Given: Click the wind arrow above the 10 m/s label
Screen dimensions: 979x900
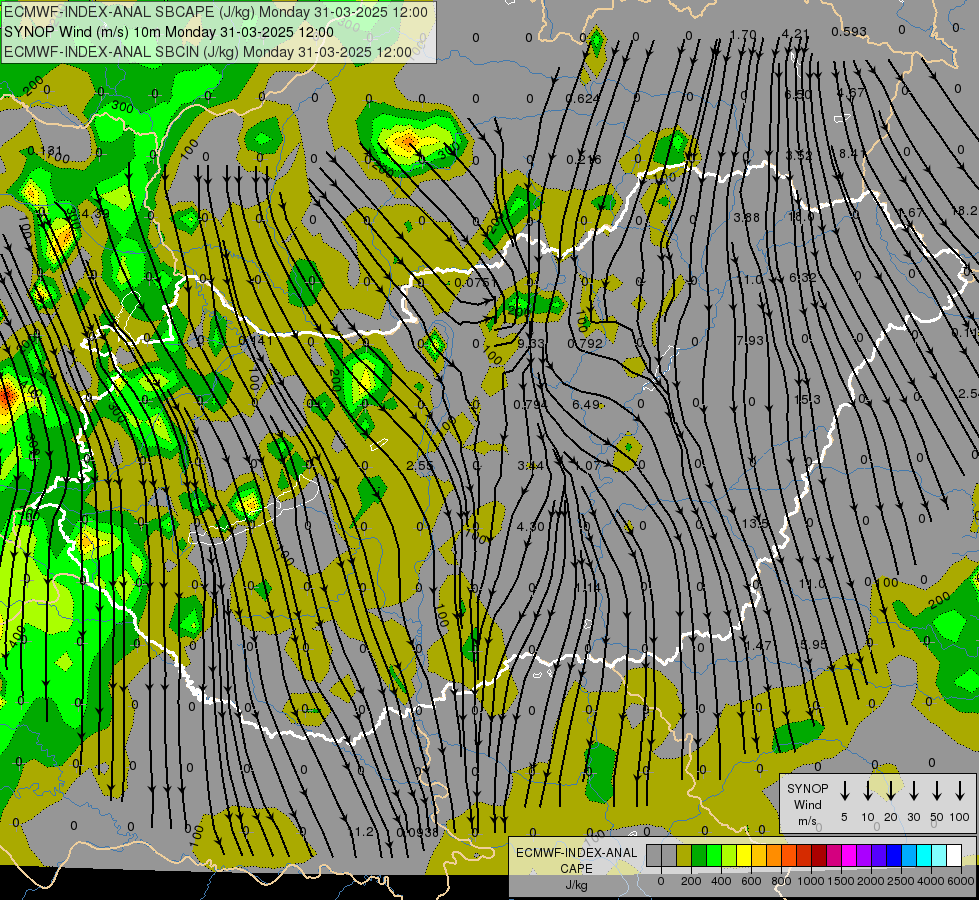Looking at the screenshot, I should (x=868, y=791).
